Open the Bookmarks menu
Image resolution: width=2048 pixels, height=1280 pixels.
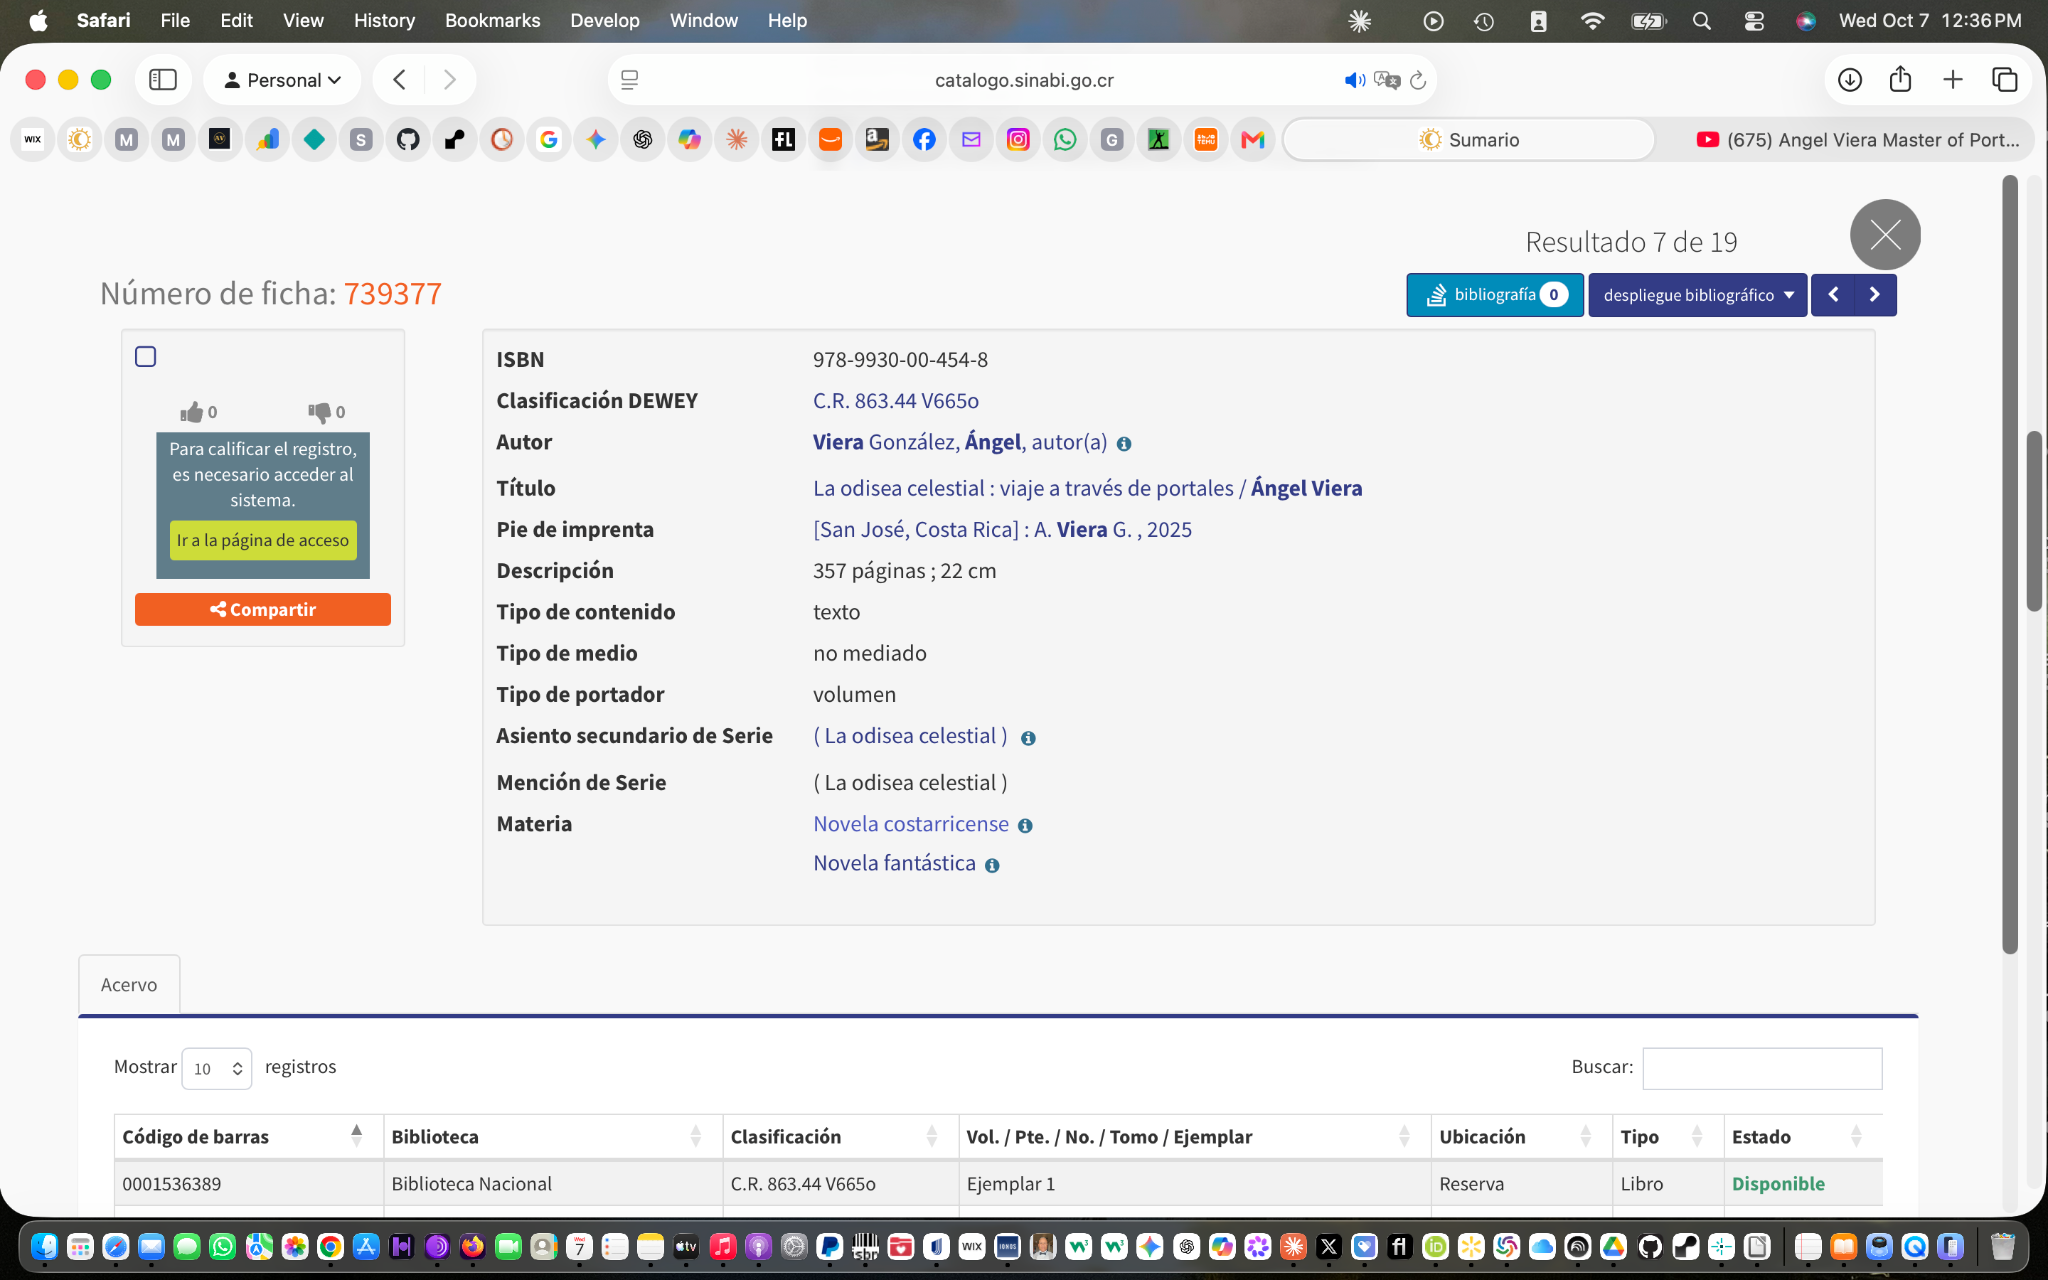492,20
